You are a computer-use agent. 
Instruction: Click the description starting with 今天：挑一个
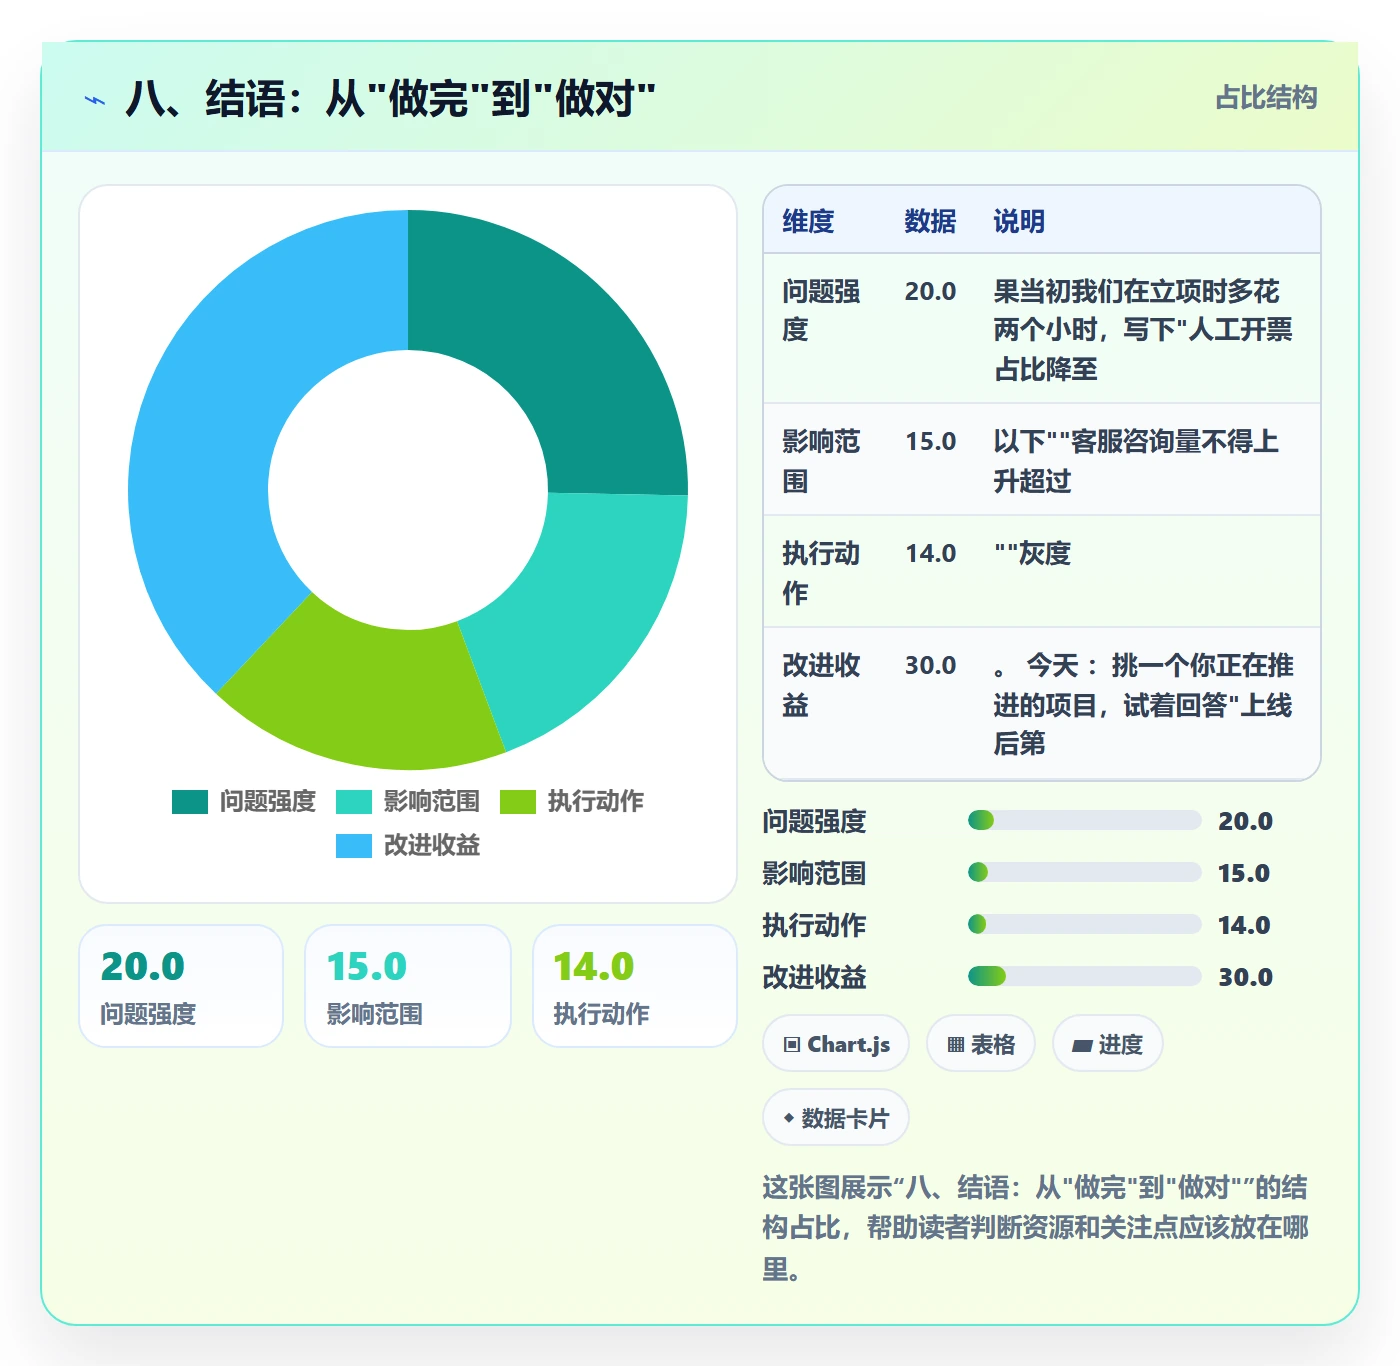[x=1143, y=704]
